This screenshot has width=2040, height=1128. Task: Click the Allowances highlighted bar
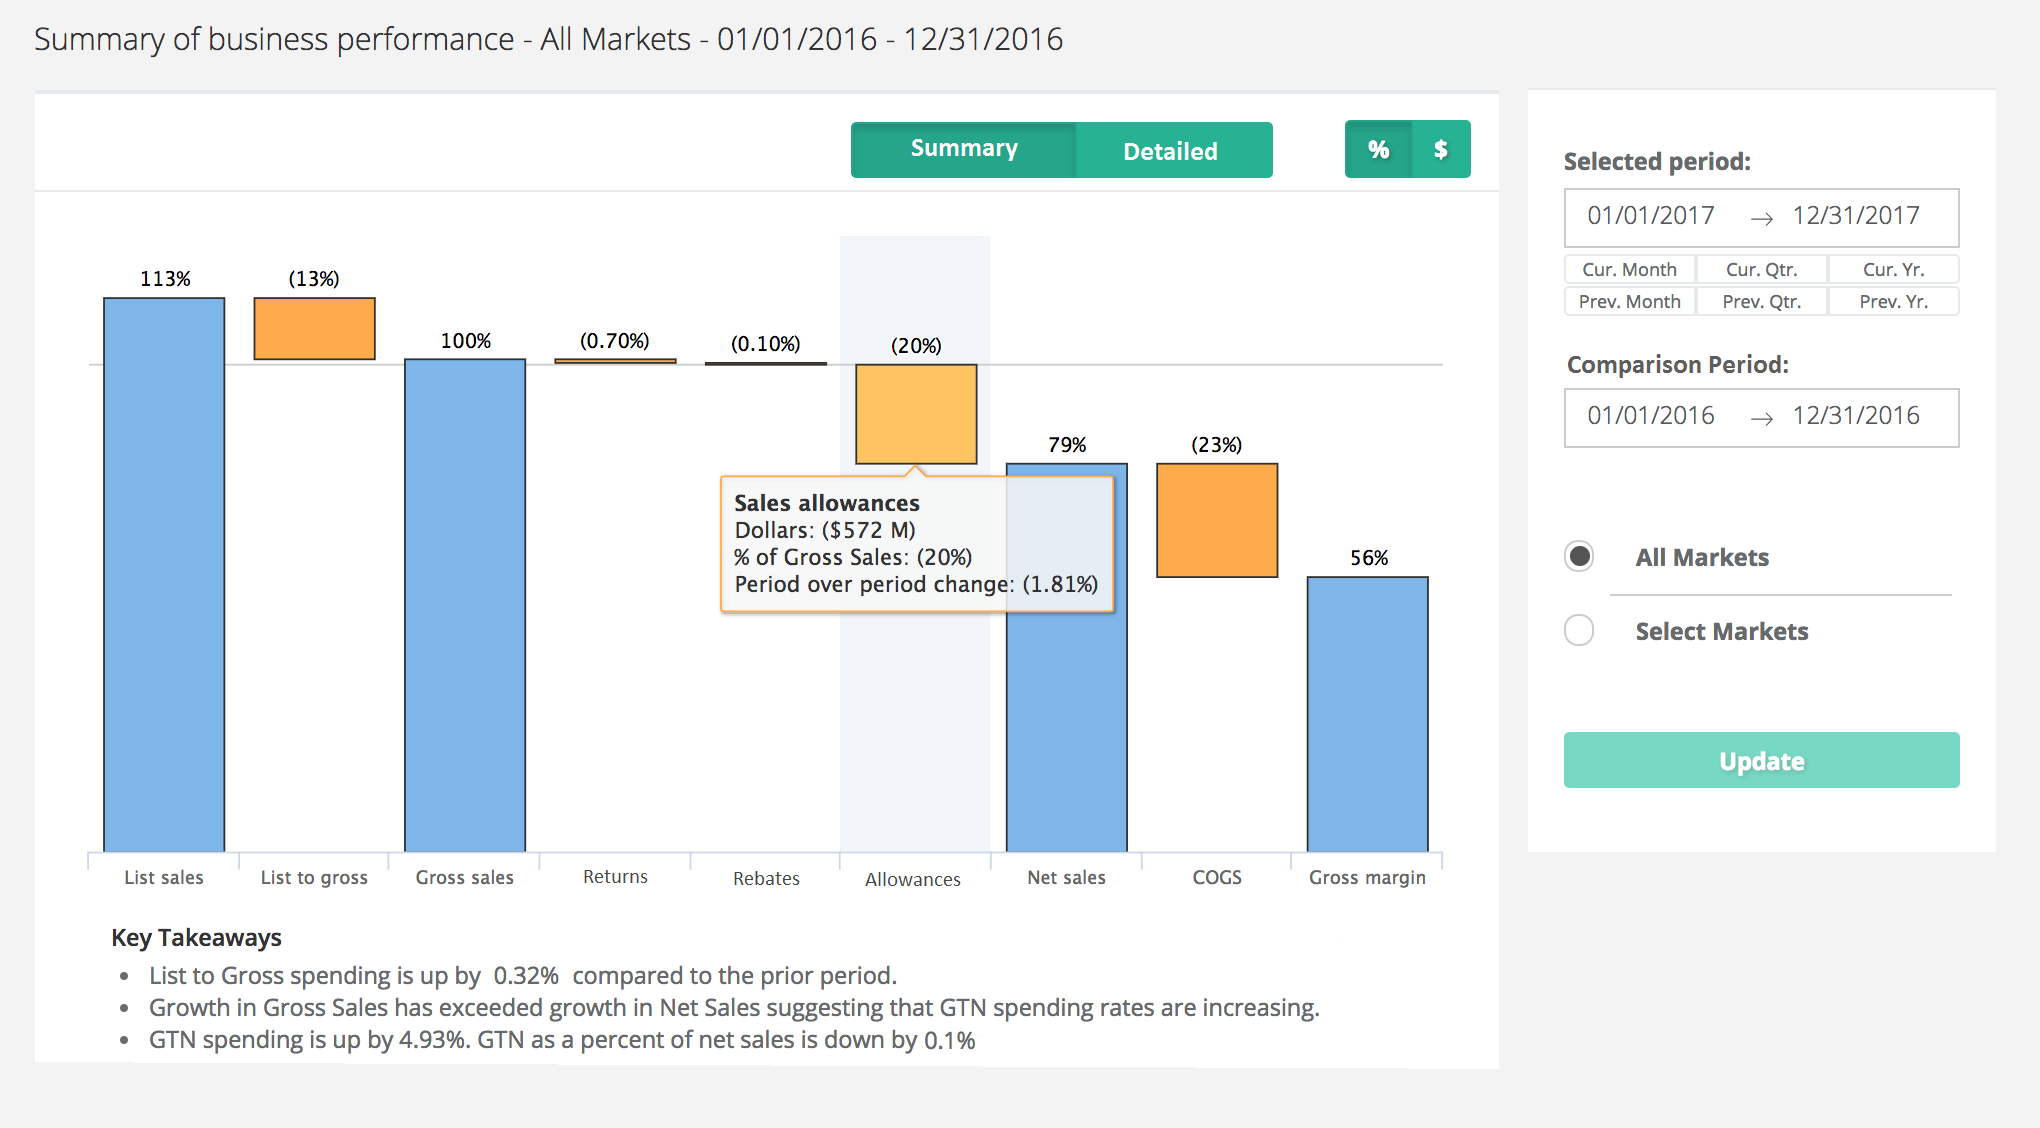point(915,413)
